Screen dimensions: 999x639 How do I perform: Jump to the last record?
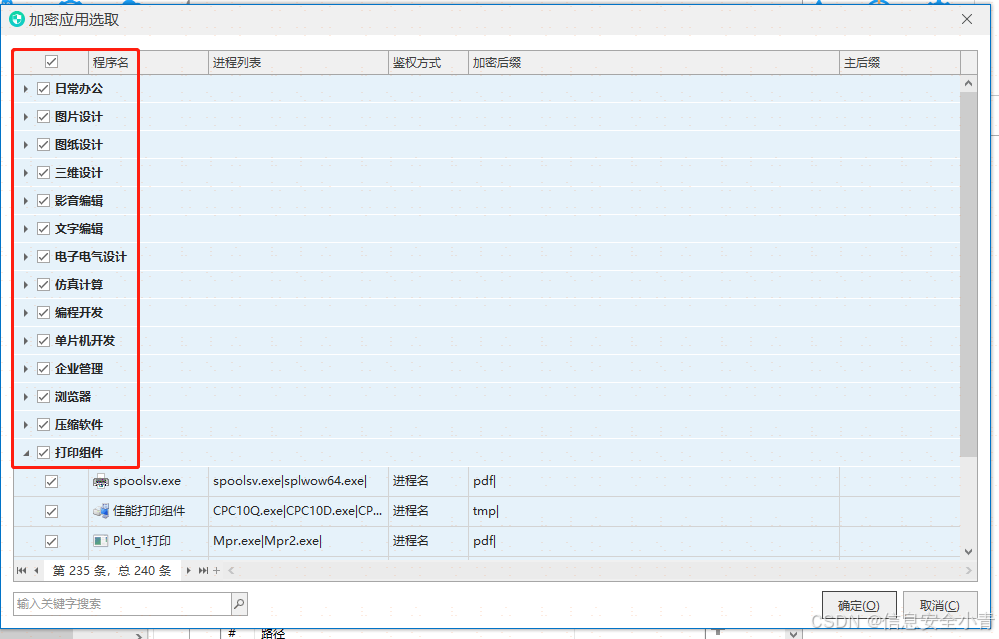click(x=203, y=571)
